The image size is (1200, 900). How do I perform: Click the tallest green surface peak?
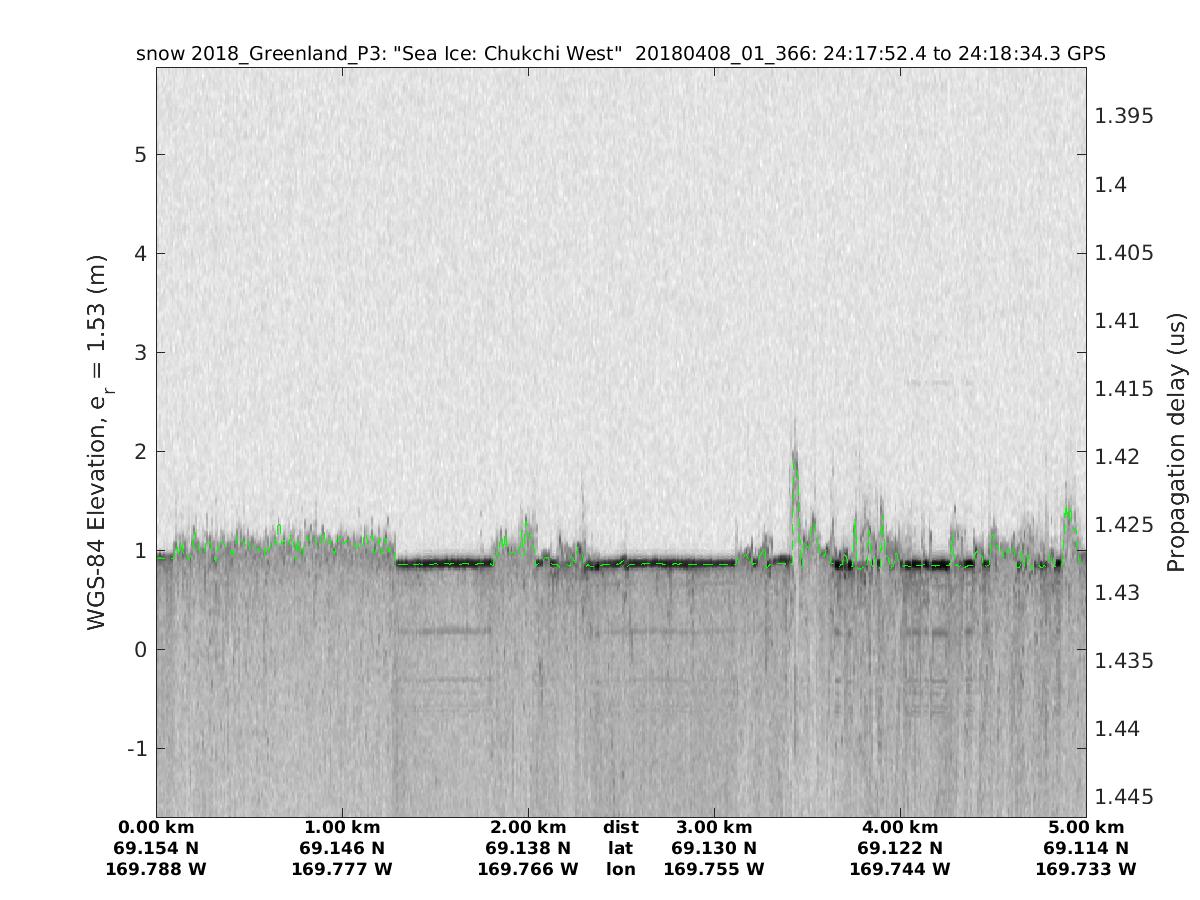794,455
